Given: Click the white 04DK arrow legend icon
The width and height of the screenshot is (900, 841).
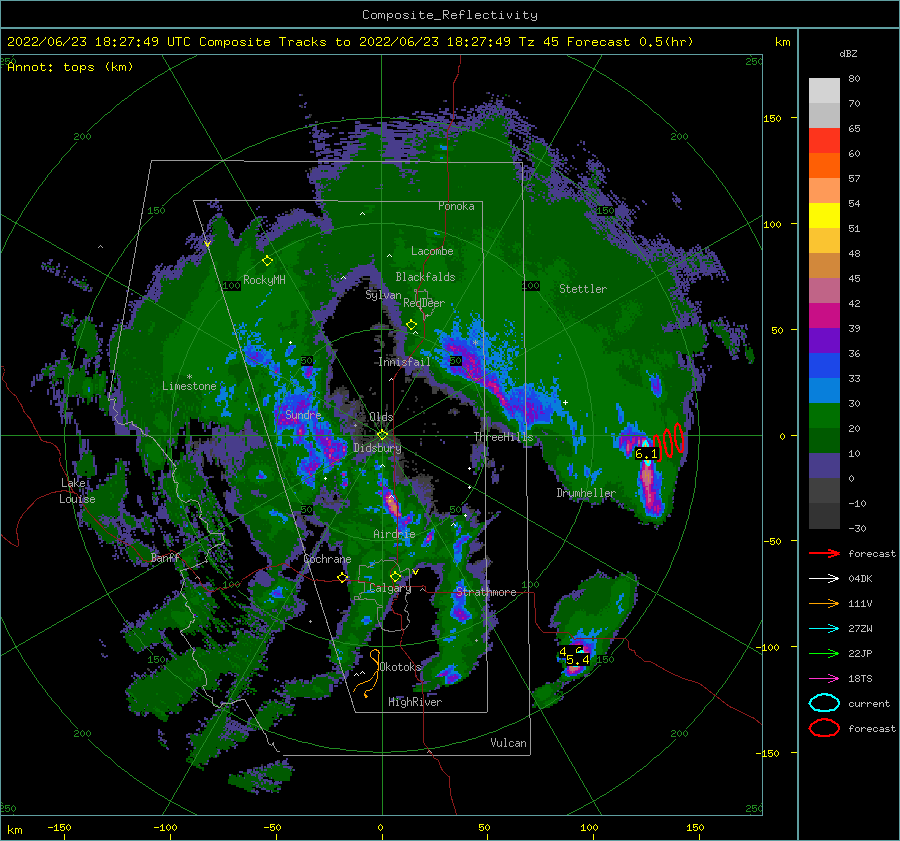Looking at the screenshot, I should pyautogui.click(x=824, y=579).
